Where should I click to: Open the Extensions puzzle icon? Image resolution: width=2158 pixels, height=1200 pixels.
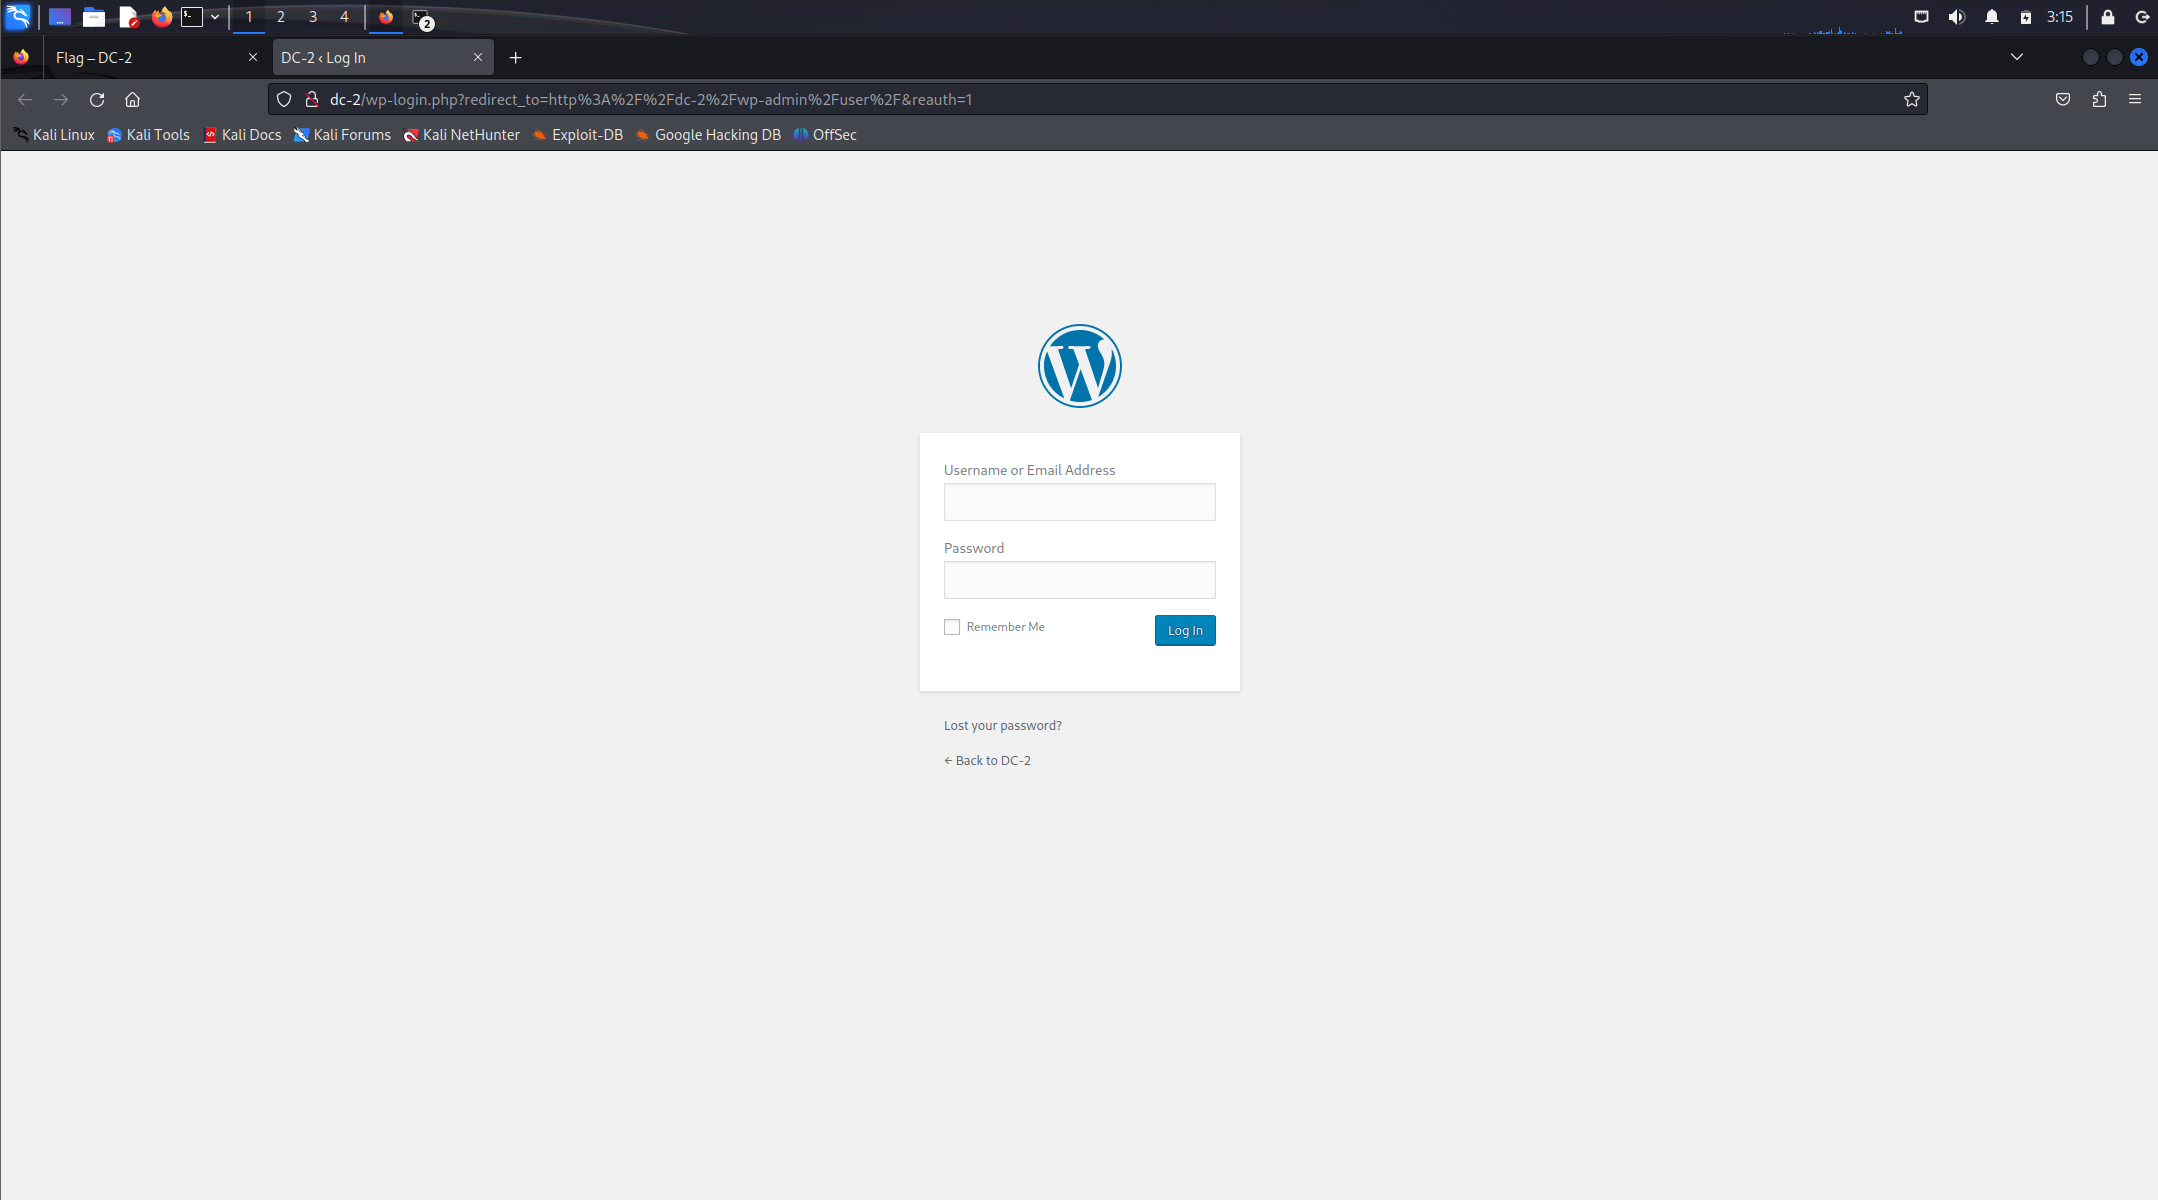coord(2099,99)
